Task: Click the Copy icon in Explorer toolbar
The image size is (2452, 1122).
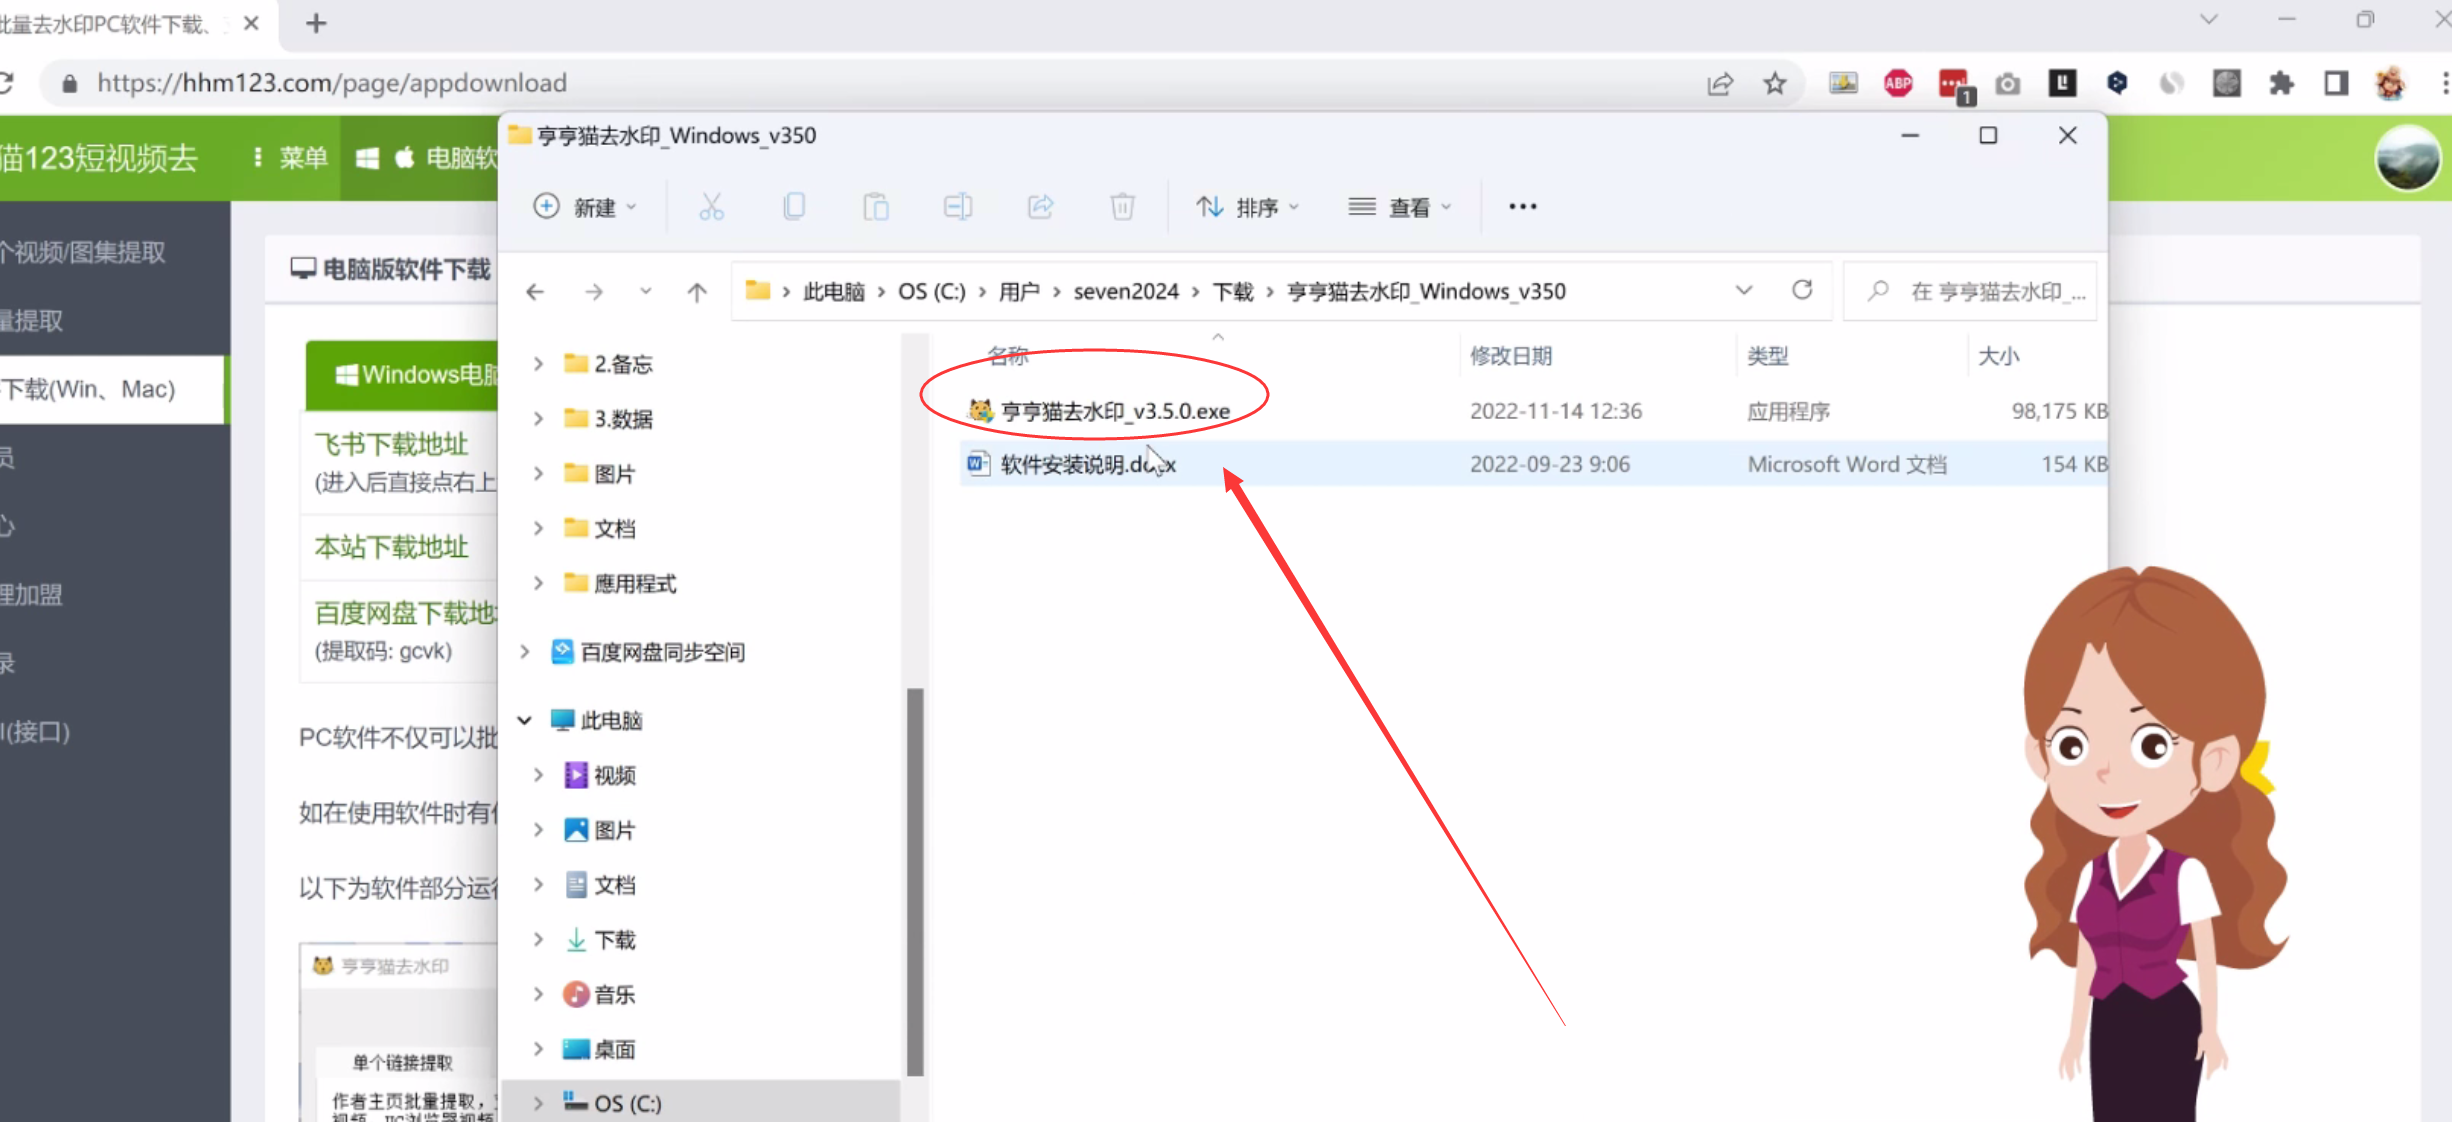Action: click(x=794, y=207)
